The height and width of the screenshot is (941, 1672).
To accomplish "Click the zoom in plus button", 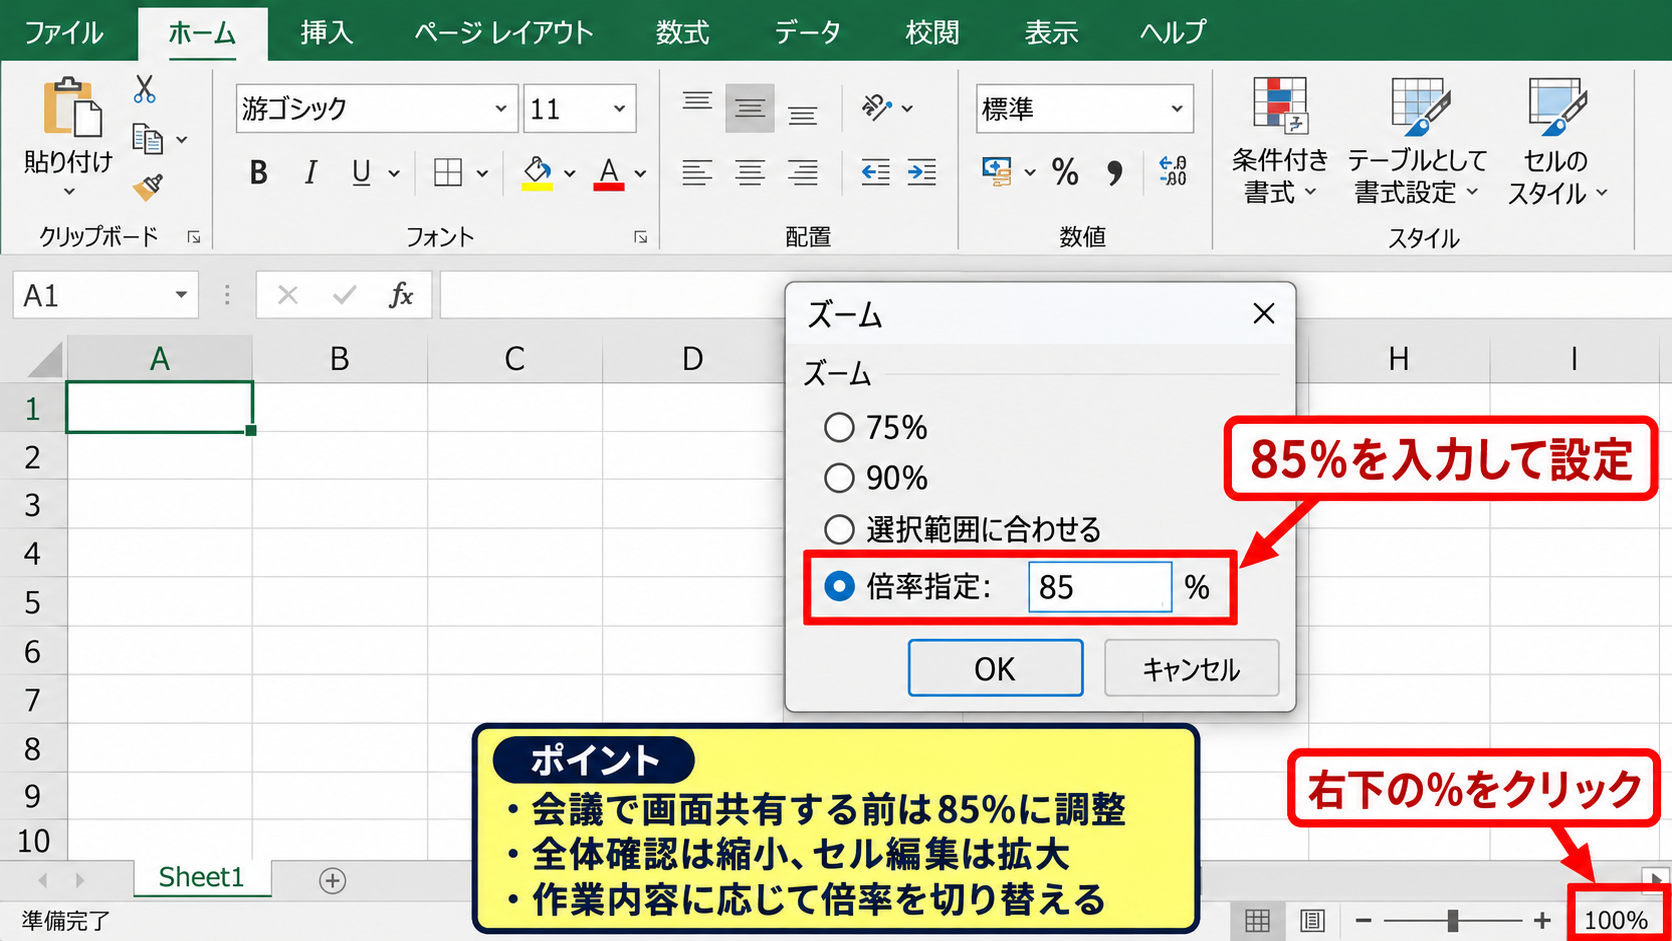I will click(x=1542, y=920).
